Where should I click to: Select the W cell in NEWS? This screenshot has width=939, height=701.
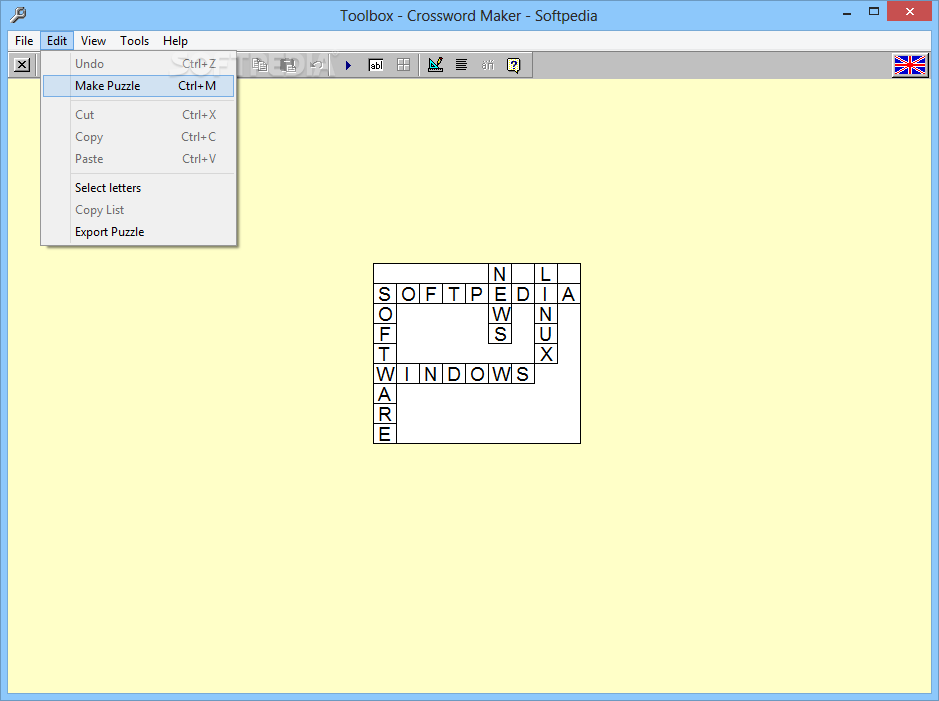pos(500,314)
